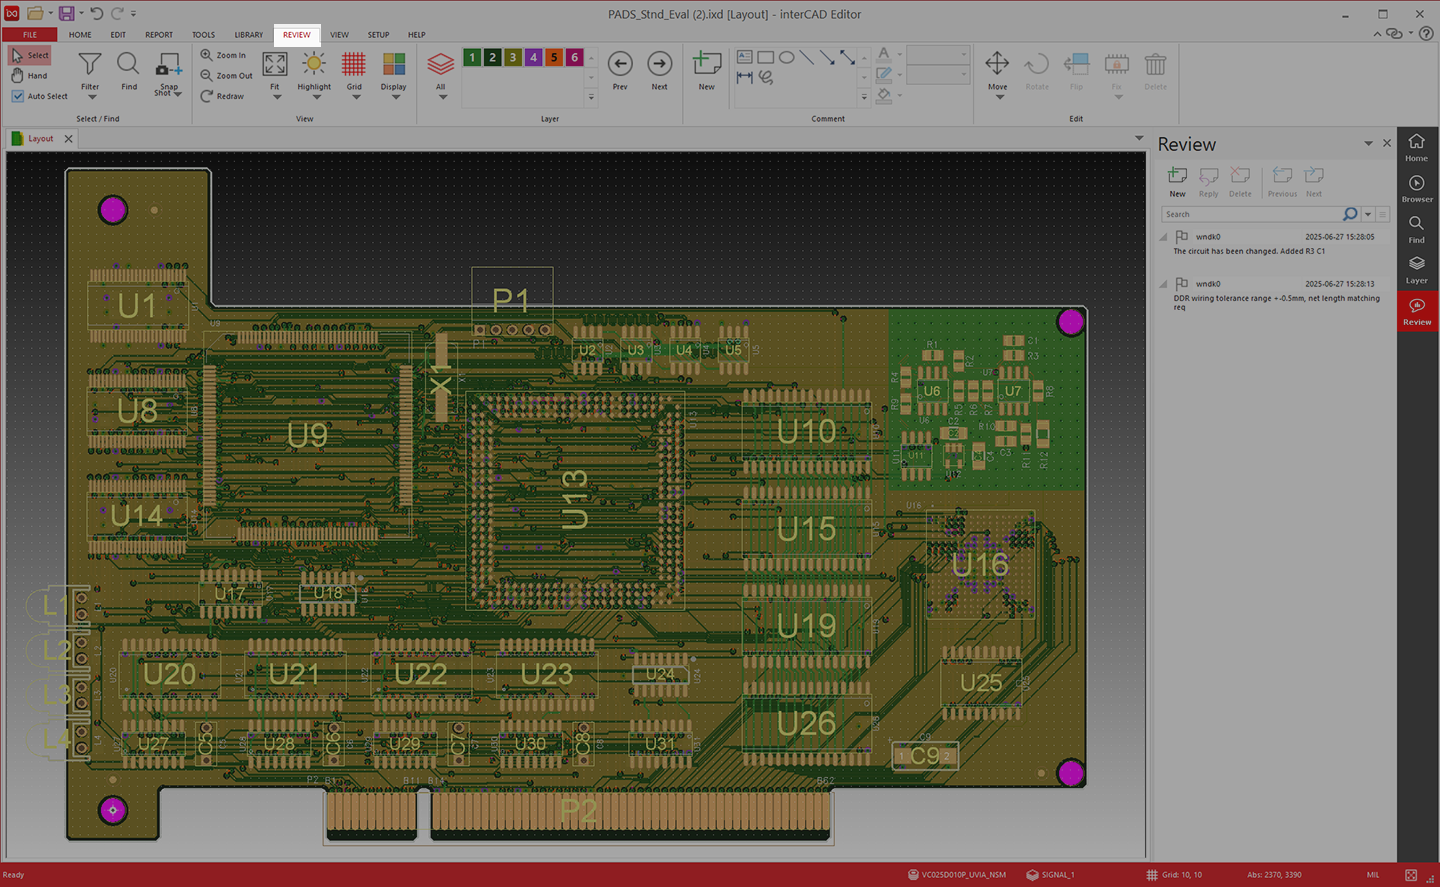
Task: Redraw the layout view
Action: click(222, 96)
